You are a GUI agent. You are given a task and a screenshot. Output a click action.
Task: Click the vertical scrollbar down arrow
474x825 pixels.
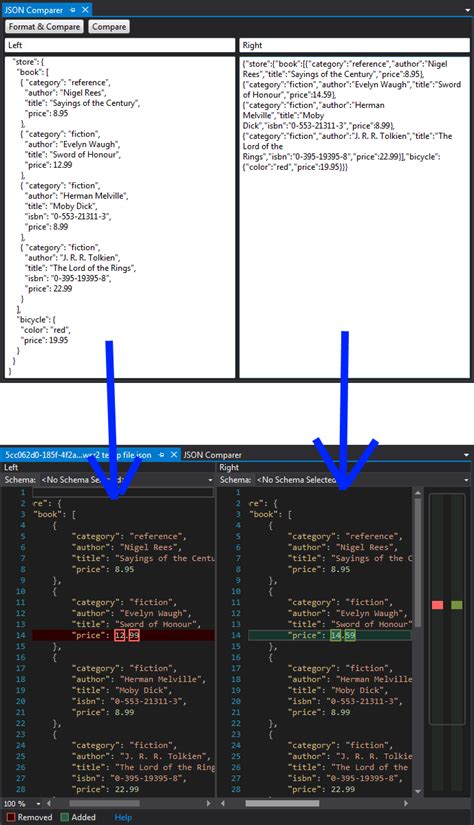pyautogui.click(x=418, y=791)
